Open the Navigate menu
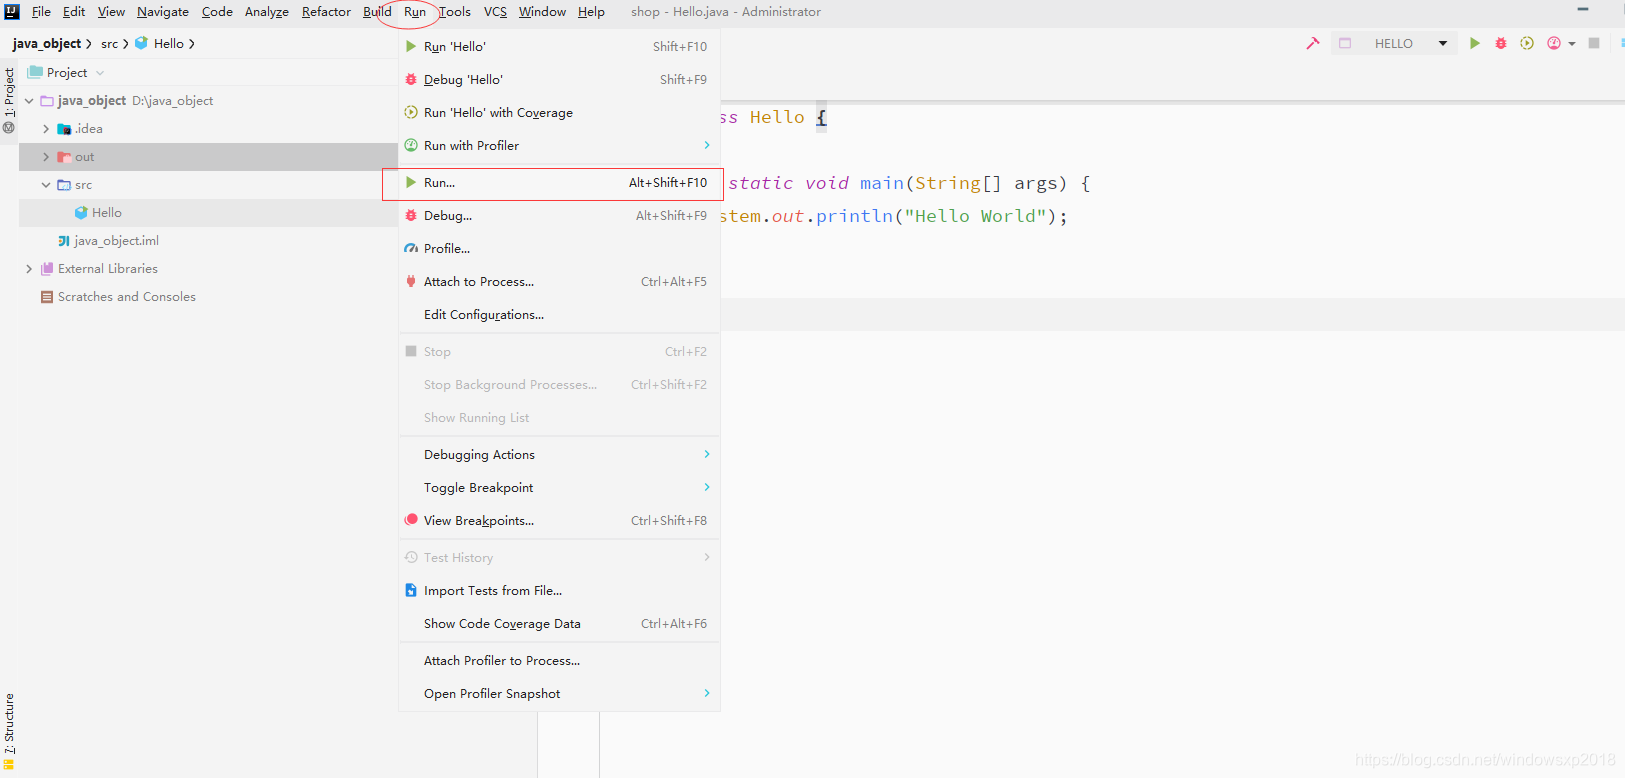Image resolution: width=1625 pixels, height=778 pixels. [x=163, y=12]
